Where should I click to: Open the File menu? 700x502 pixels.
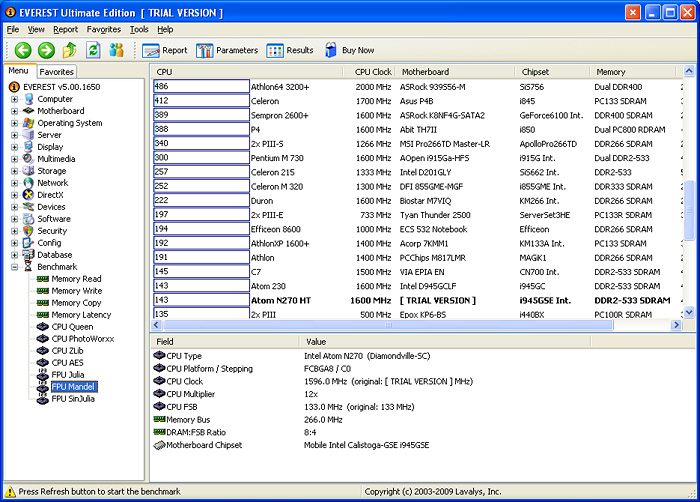click(13, 29)
